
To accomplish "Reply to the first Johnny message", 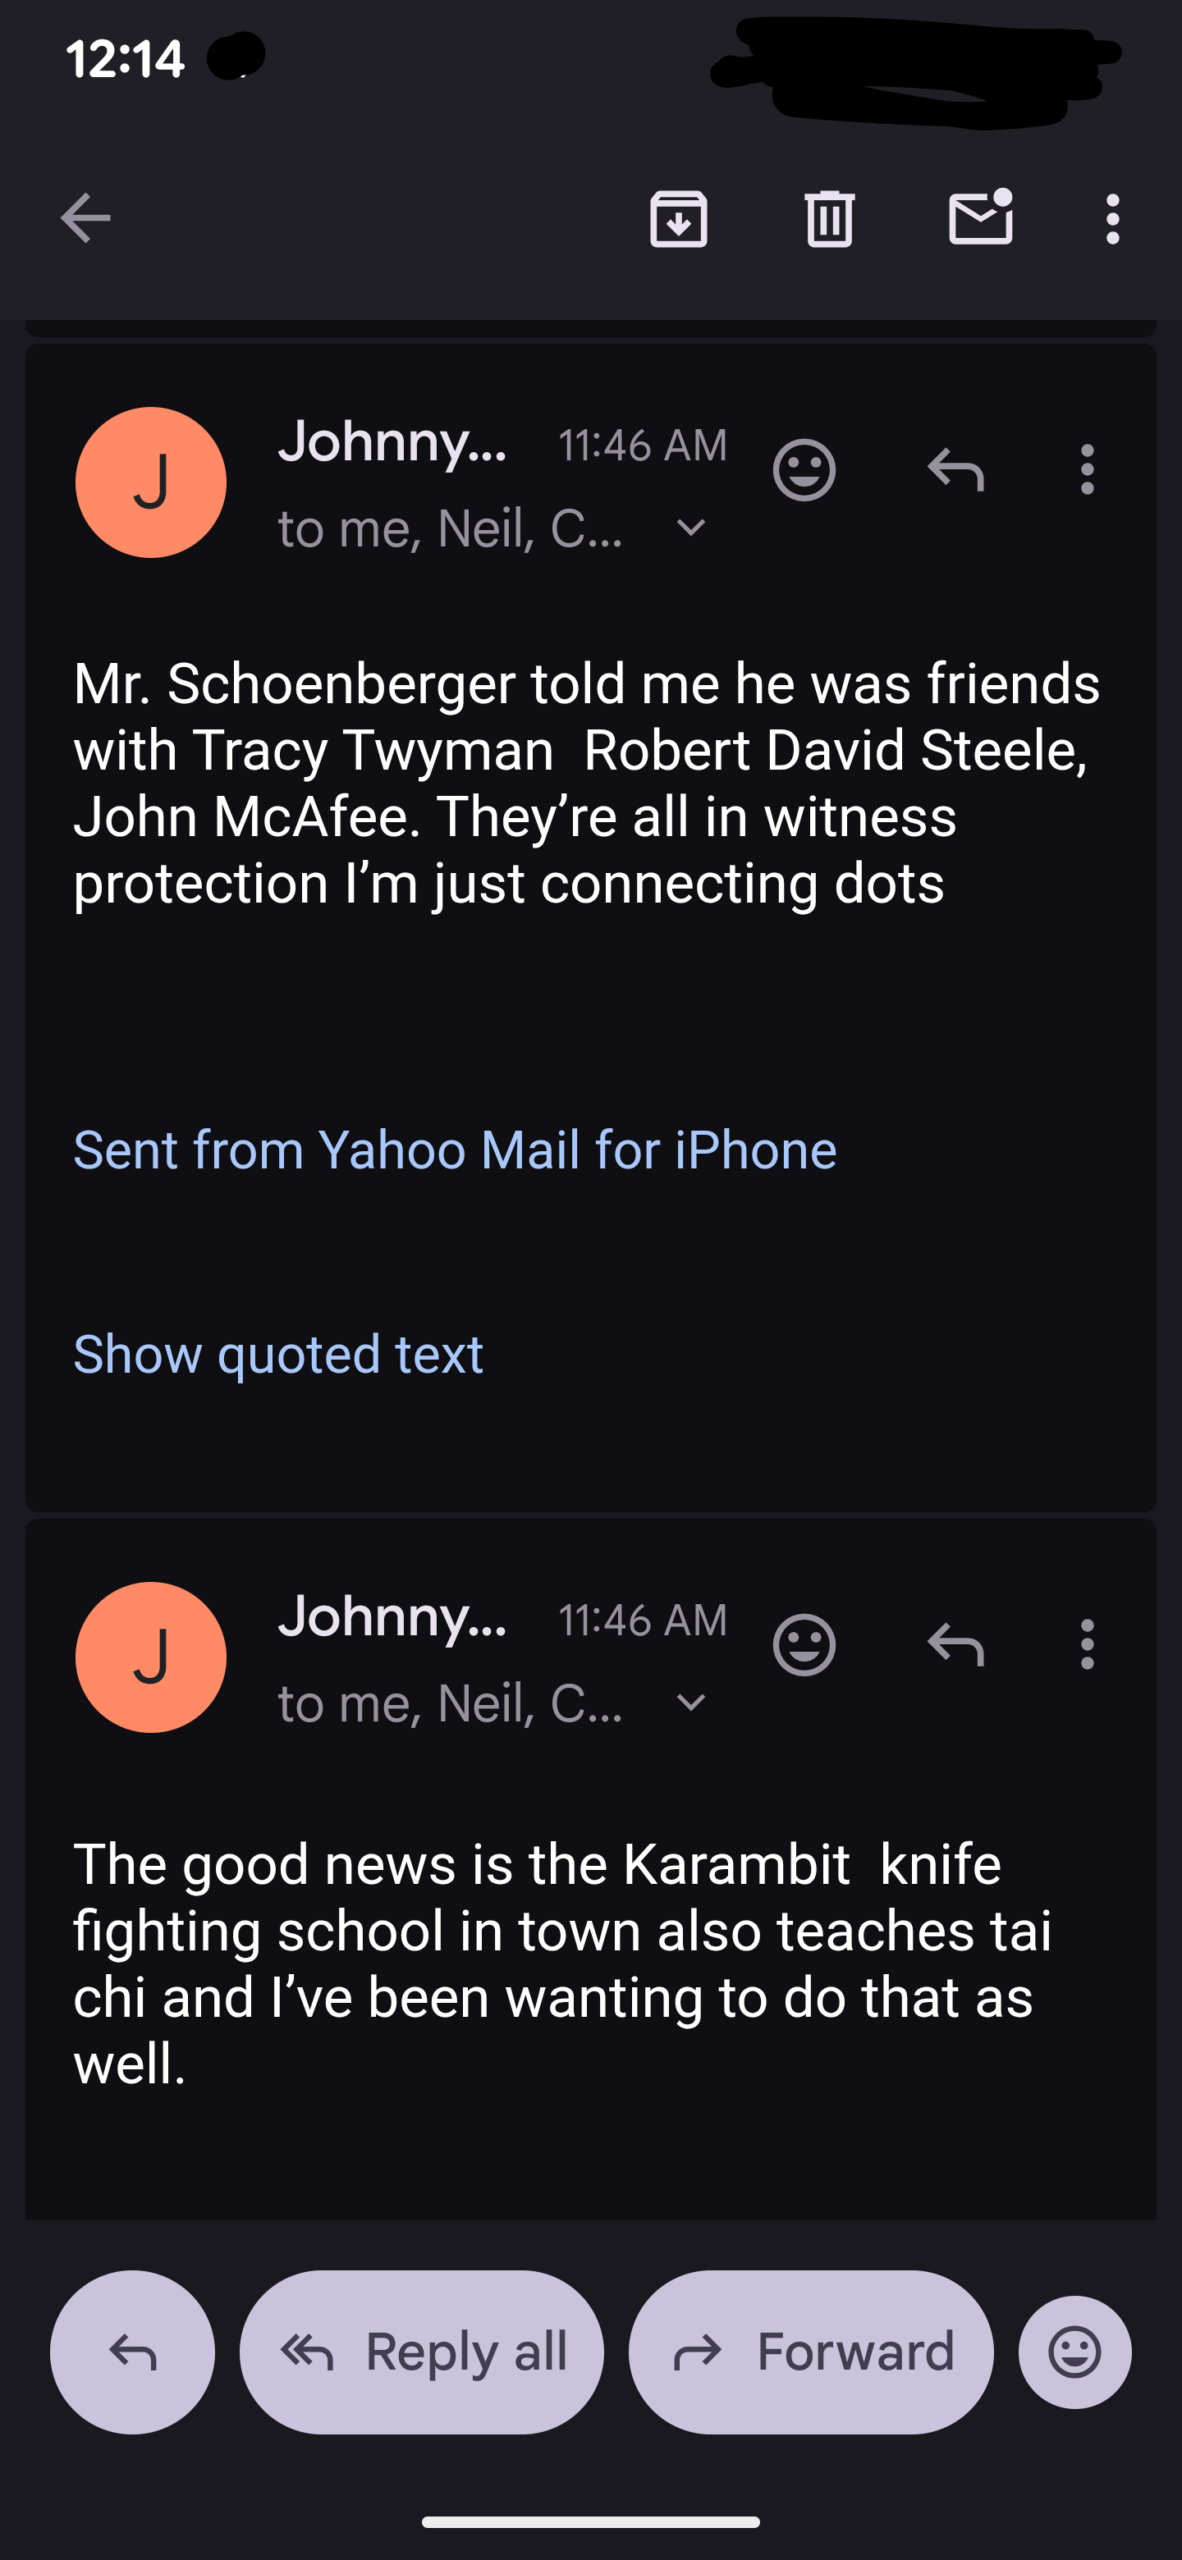I will coord(956,469).
